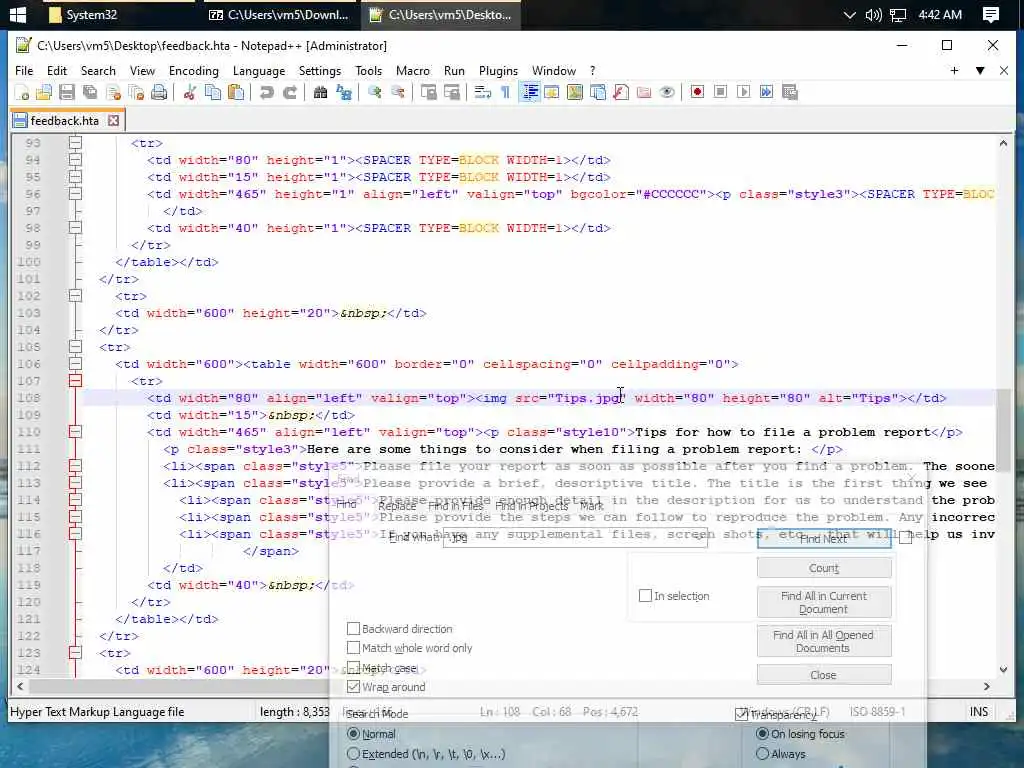Screen dimensions: 1024x768
Task: Collapse the fold marker on line 102
Action: pyautogui.click(x=75, y=296)
